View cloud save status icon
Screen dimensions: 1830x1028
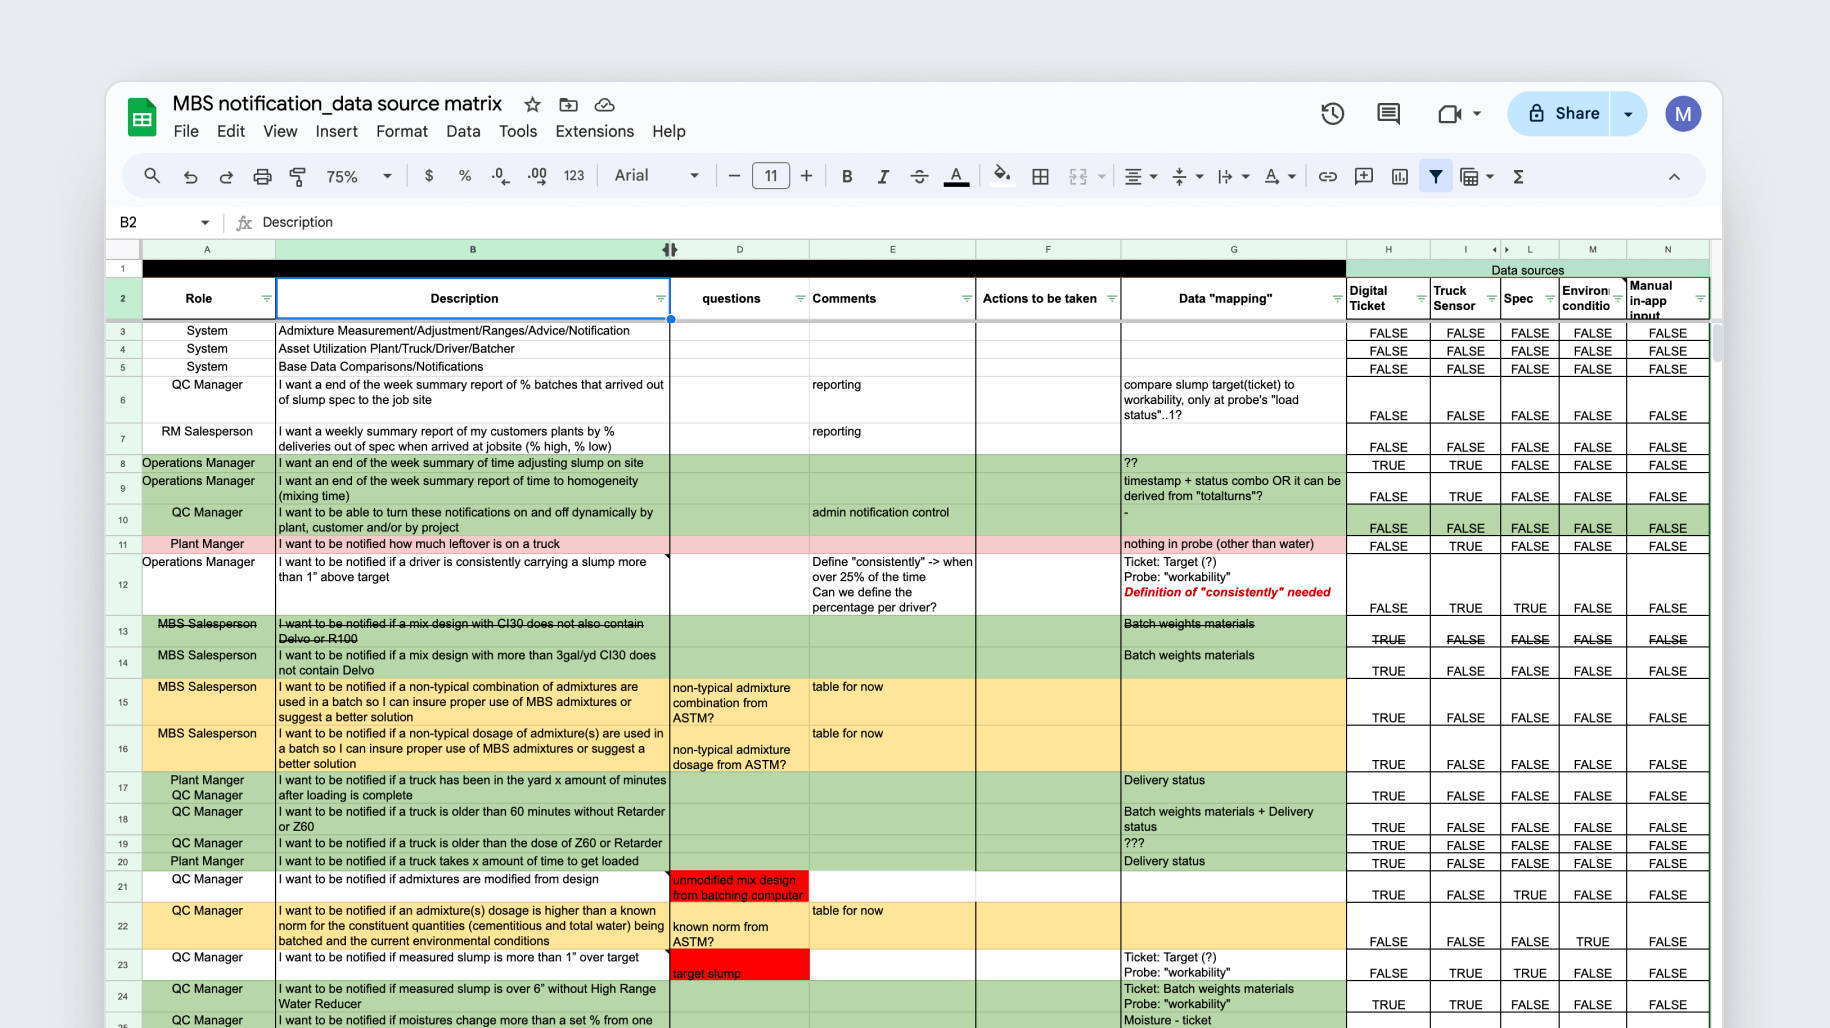pos(604,104)
